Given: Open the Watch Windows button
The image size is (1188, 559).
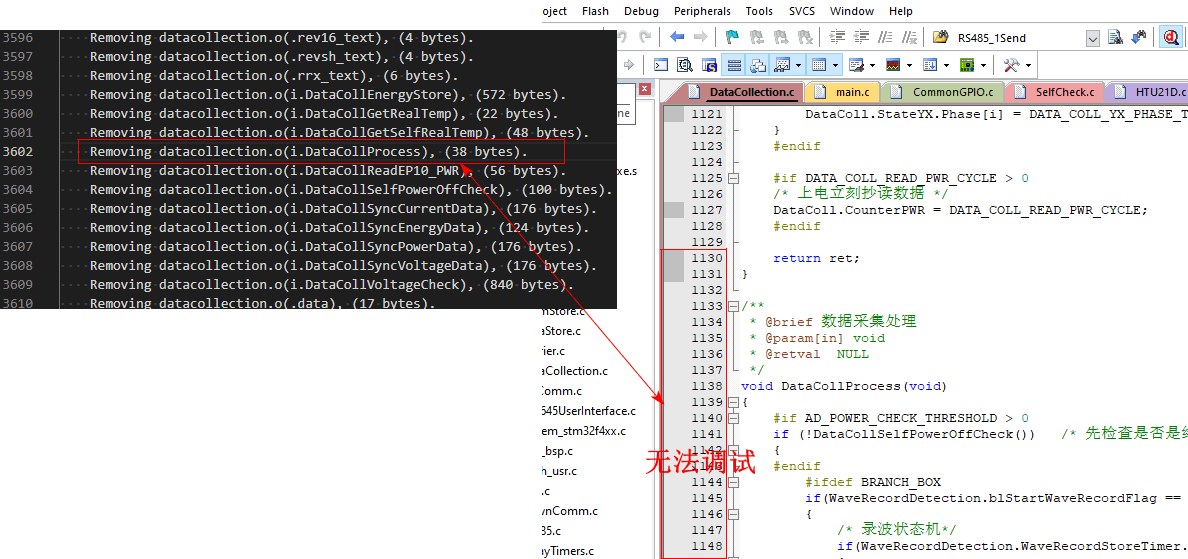Looking at the screenshot, I should point(782,64).
